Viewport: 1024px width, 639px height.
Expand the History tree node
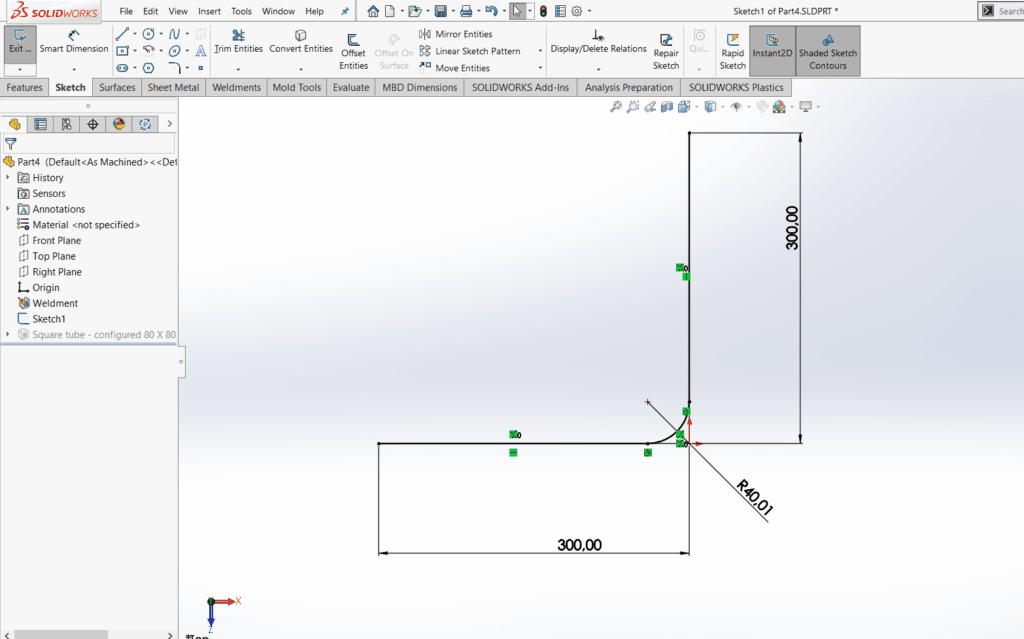pos(8,178)
